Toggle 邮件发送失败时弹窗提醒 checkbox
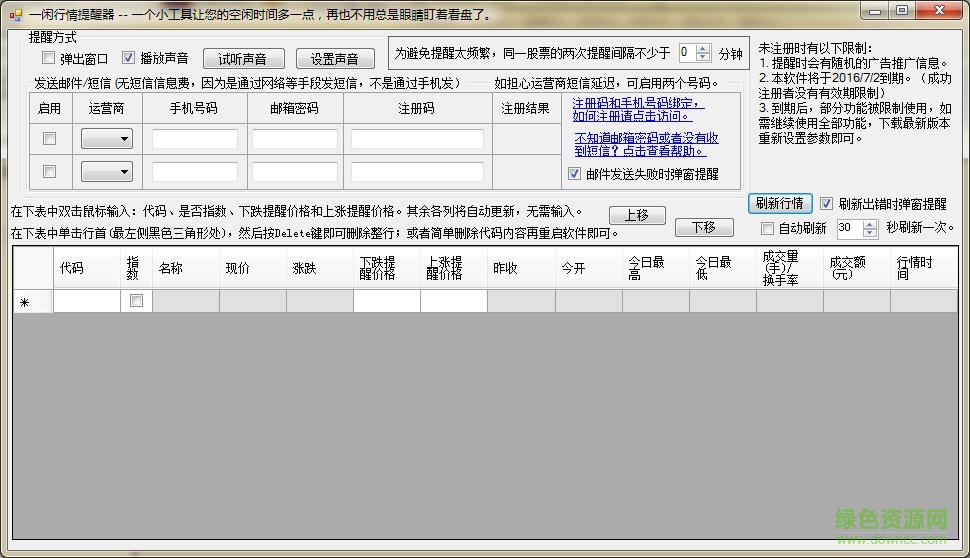 [574, 173]
